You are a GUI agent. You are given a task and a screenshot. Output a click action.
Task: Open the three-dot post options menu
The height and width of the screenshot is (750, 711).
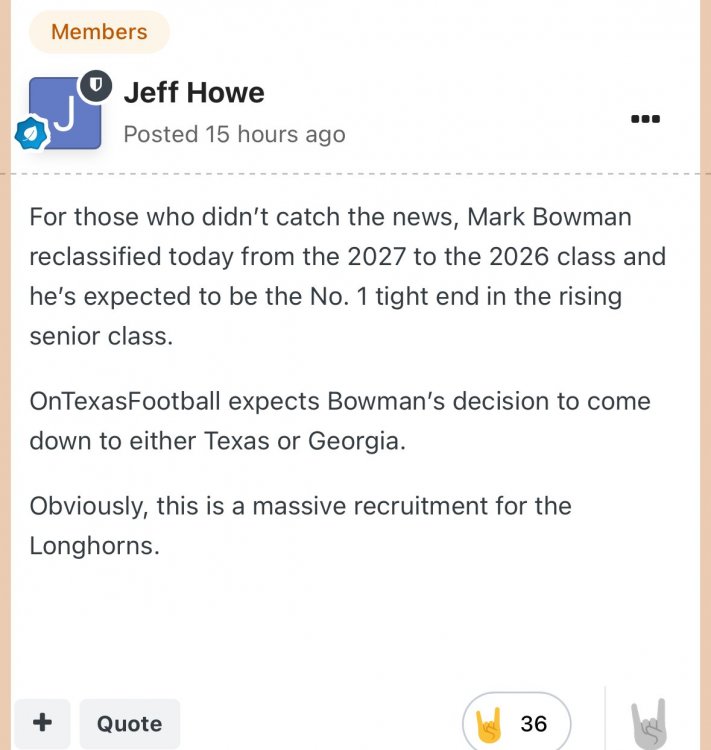point(646,119)
